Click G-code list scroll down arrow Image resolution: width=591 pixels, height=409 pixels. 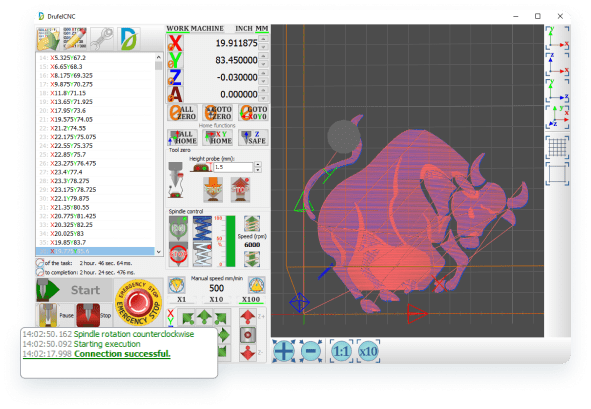(158, 251)
